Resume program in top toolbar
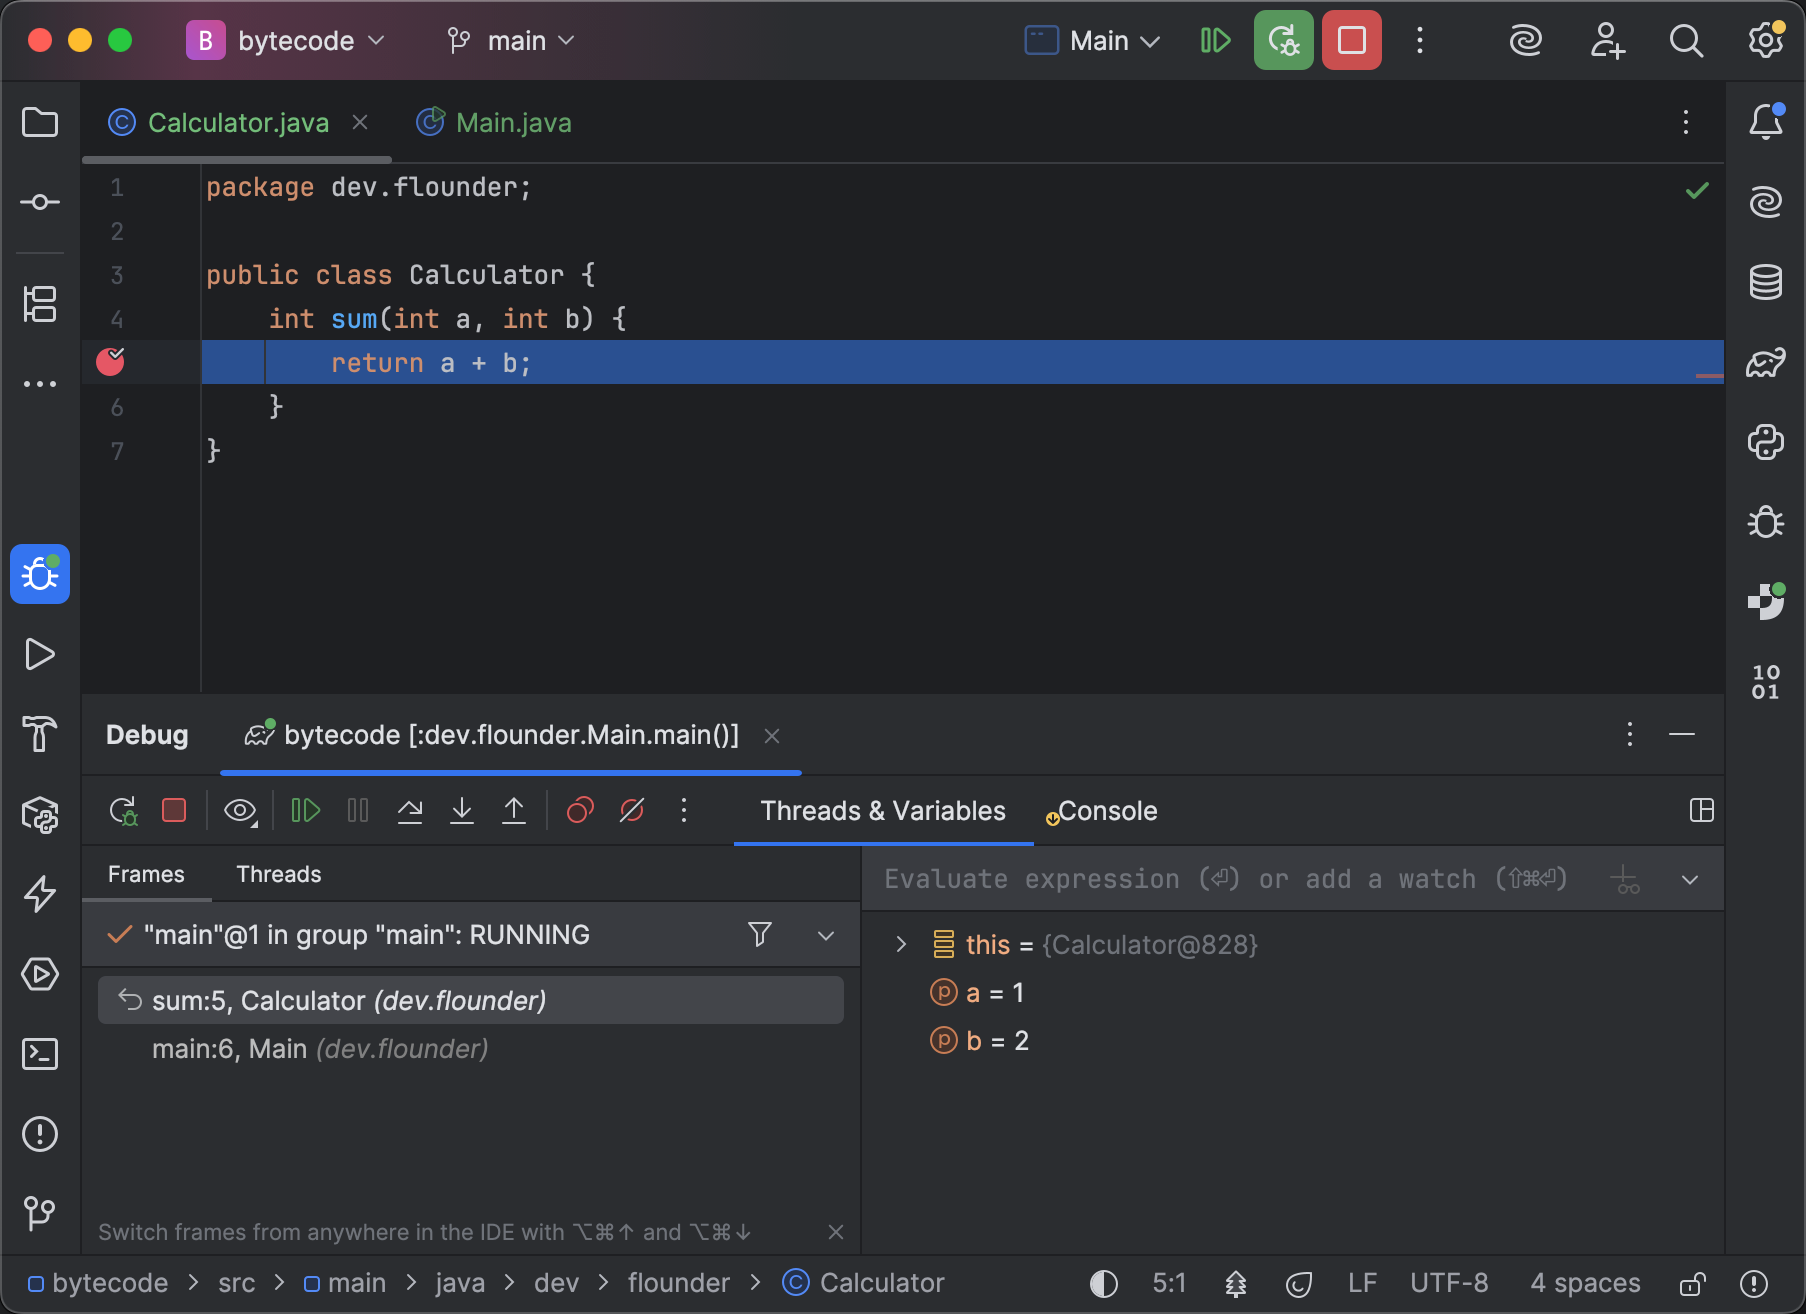Image resolution: width=1806 pixels, height=1314 pixels. pyautogui.click(x=1215, y=41)
